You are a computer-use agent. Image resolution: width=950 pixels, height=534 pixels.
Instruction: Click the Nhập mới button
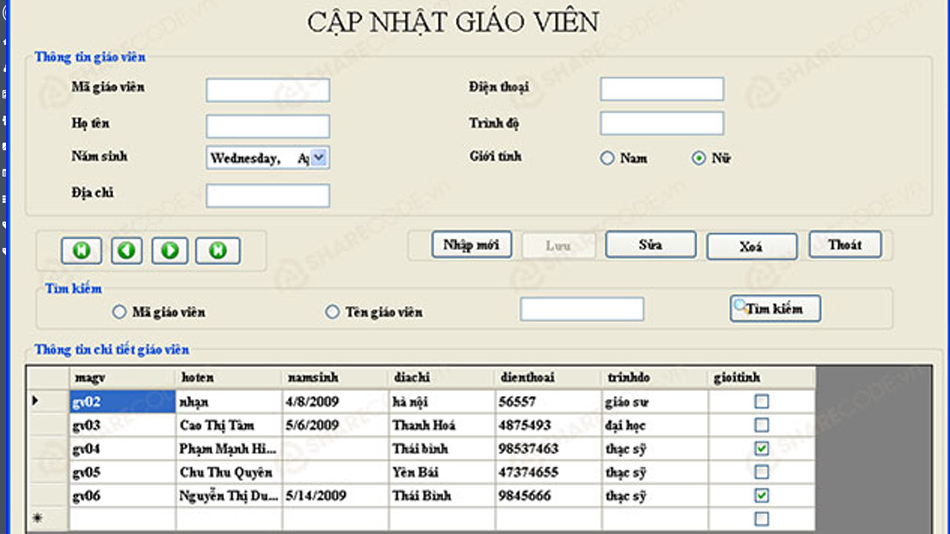pyautogui.click(x=472, y=245)
